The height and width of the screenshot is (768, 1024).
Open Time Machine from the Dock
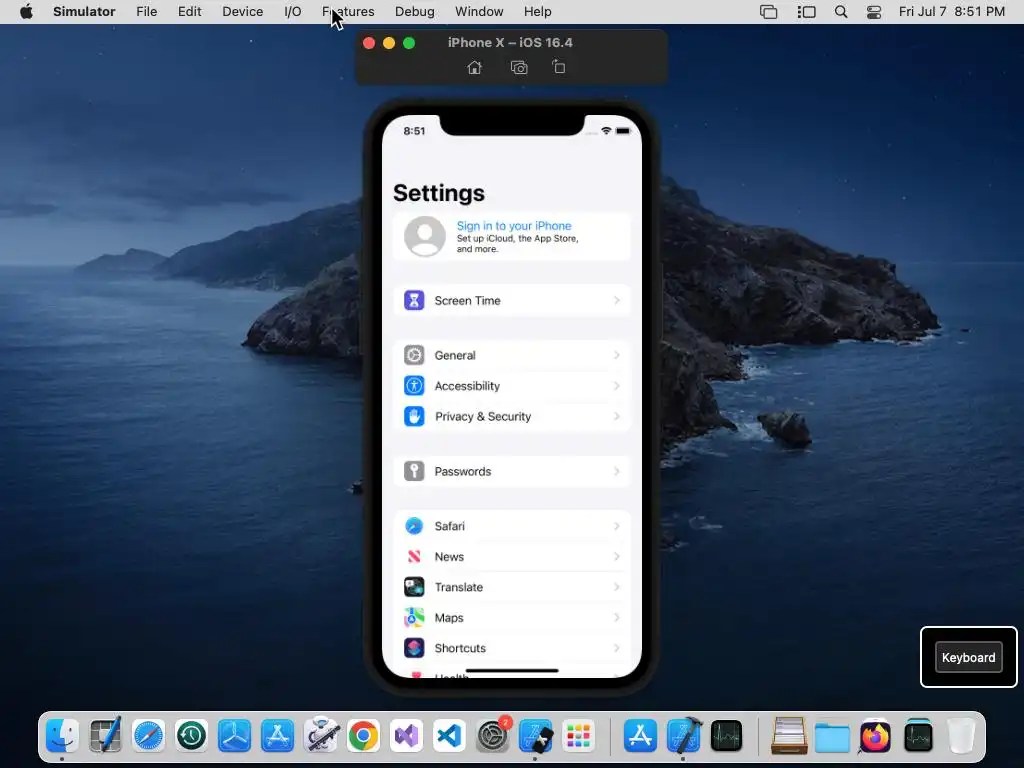(191, 736)
